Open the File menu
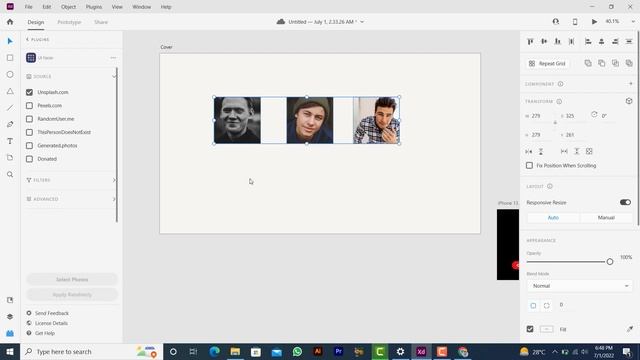The height and width of the screenshot is (360, 640). 28,7
